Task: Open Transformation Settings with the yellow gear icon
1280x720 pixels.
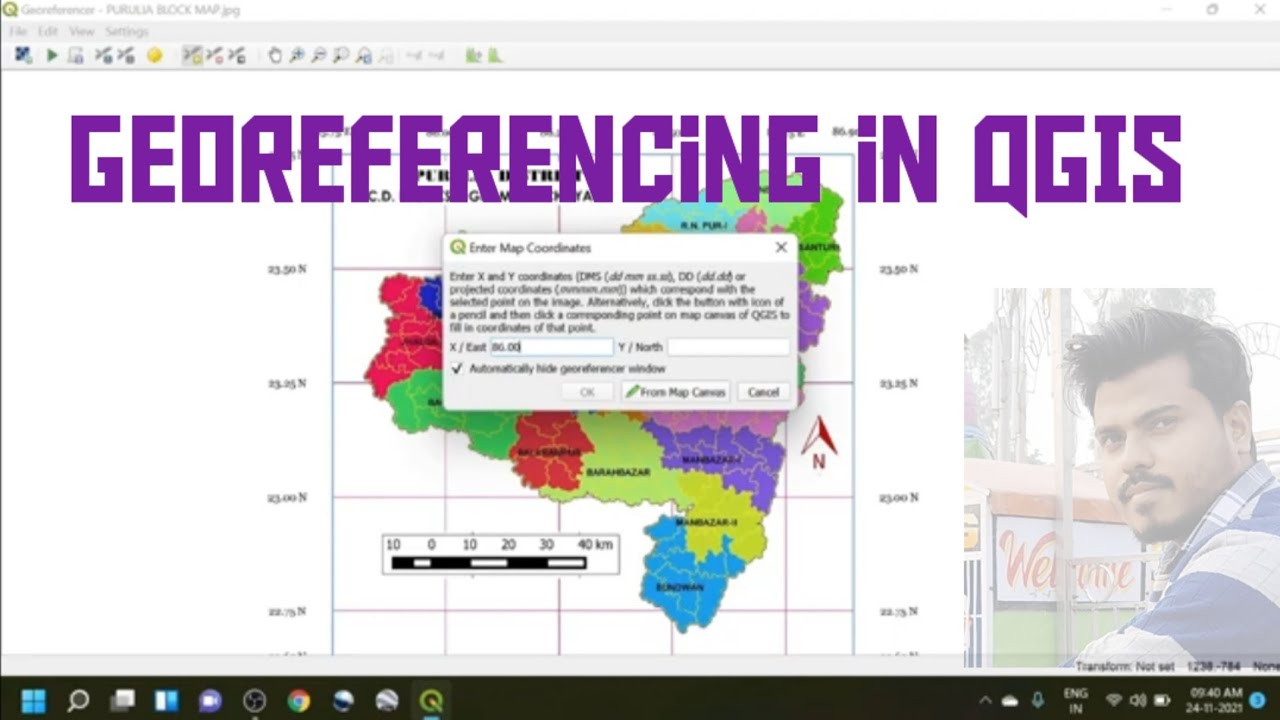Action: point(154,55)
